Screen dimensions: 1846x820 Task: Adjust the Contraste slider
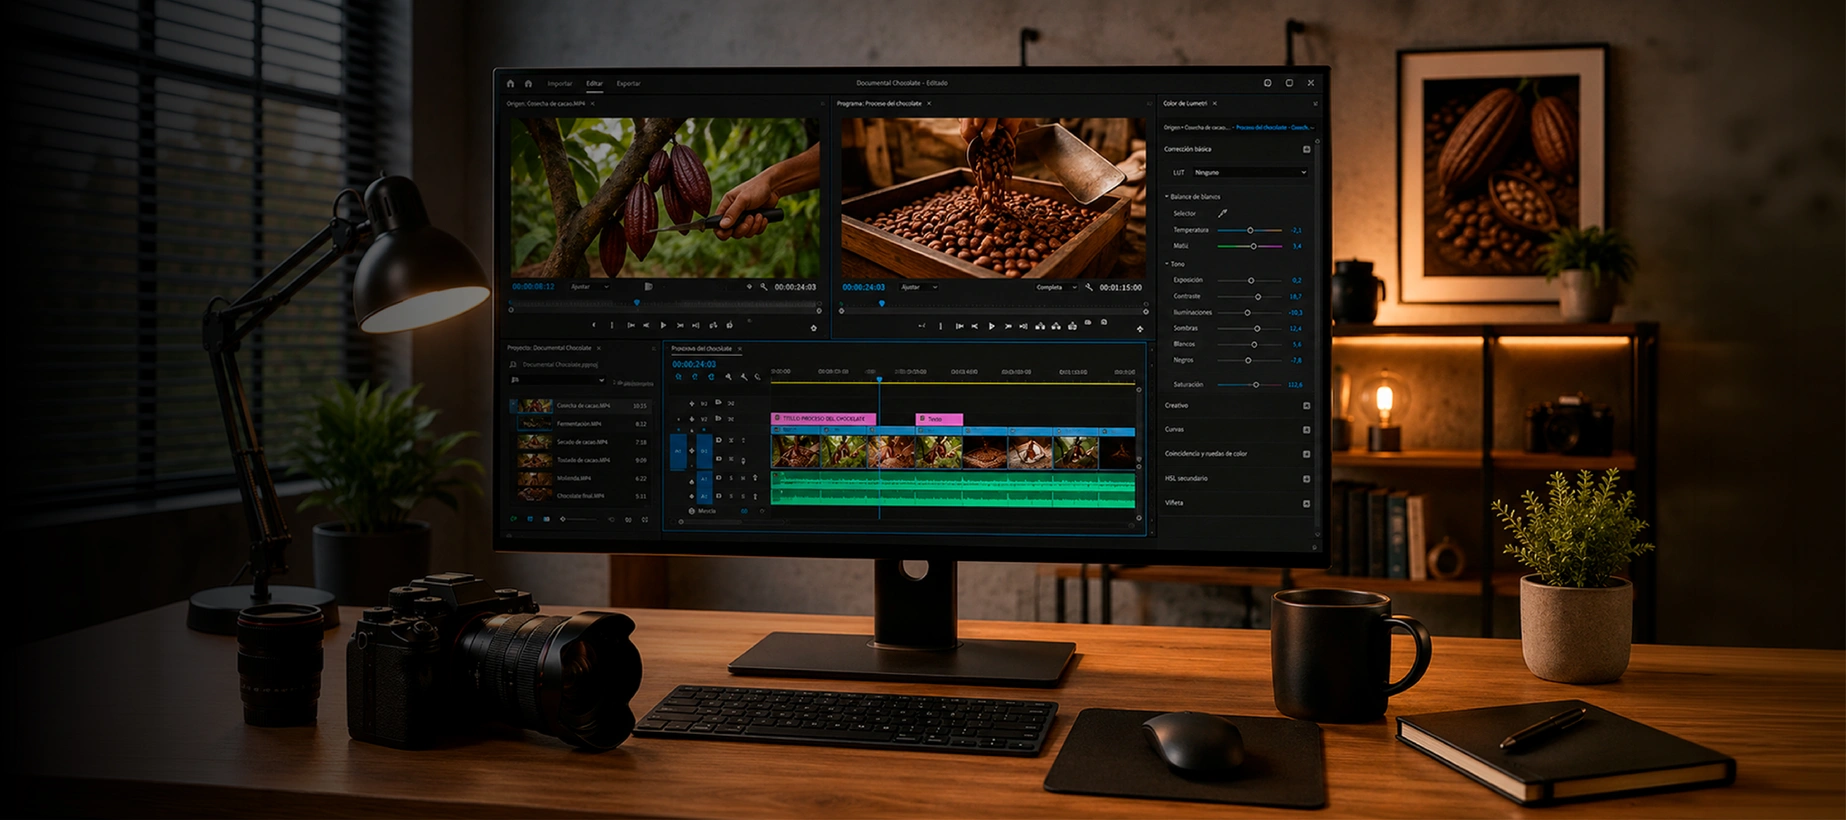pos(1249,297)
